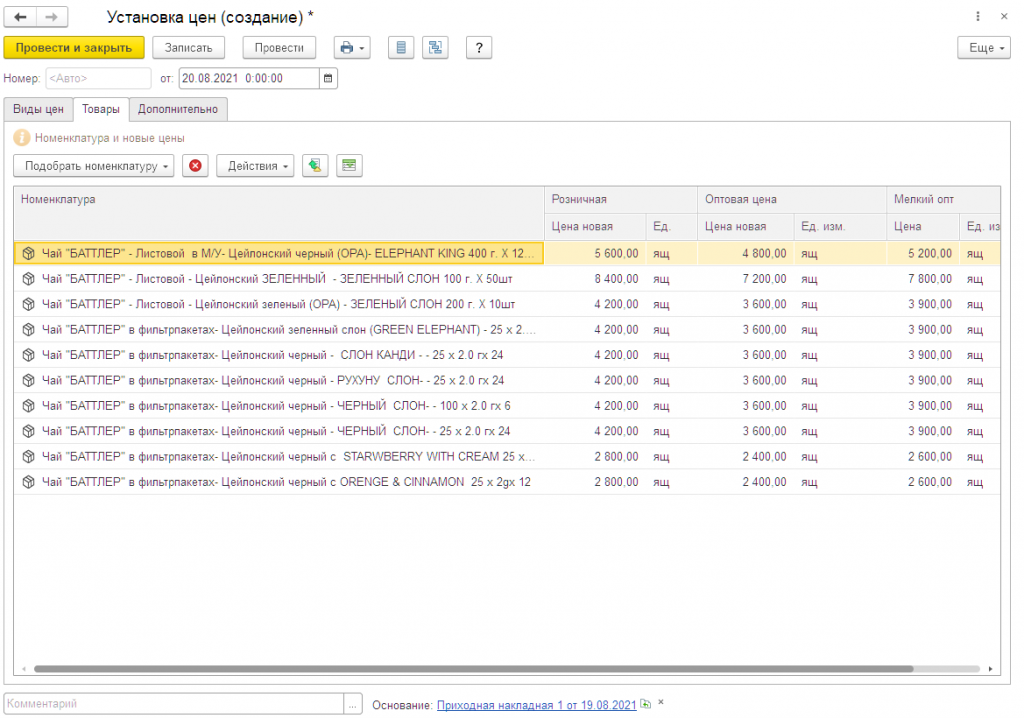The image size is (1024, 718).
Task: Open link Приходная накладная 1 от 19.08.2021
Action: click(536, 705)
